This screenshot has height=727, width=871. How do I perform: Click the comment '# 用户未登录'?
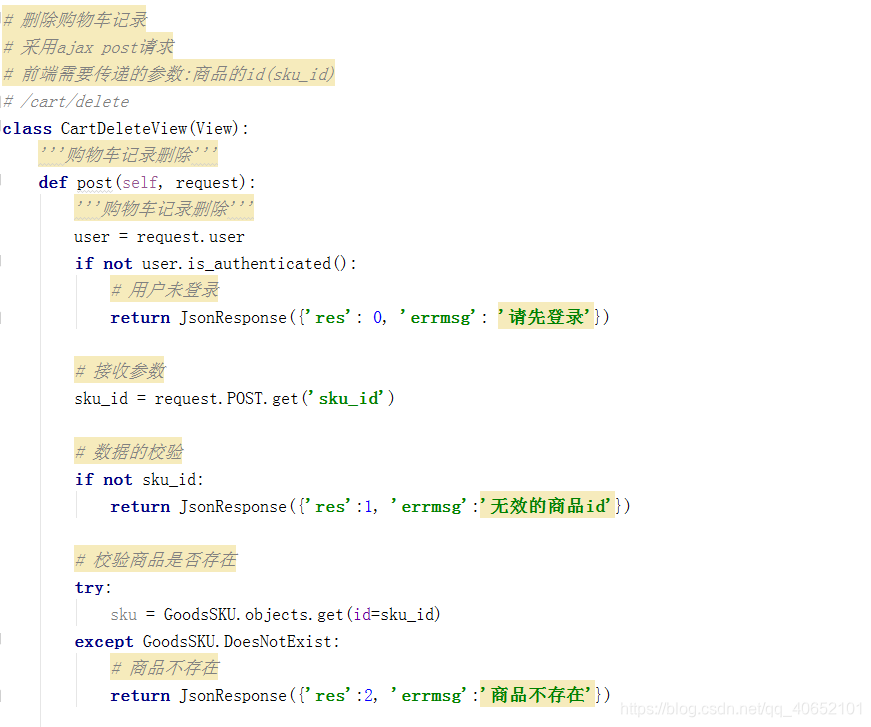tap(164, 290)
